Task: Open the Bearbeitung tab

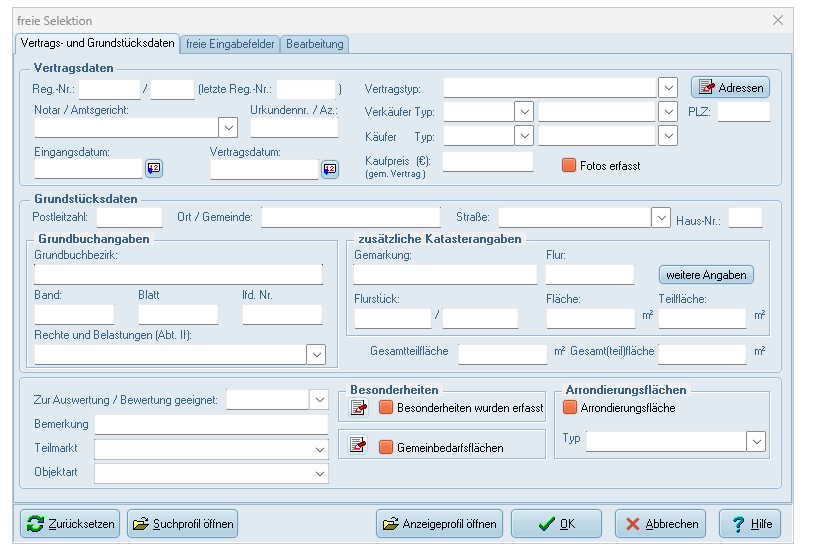Action: click(315, 44)
